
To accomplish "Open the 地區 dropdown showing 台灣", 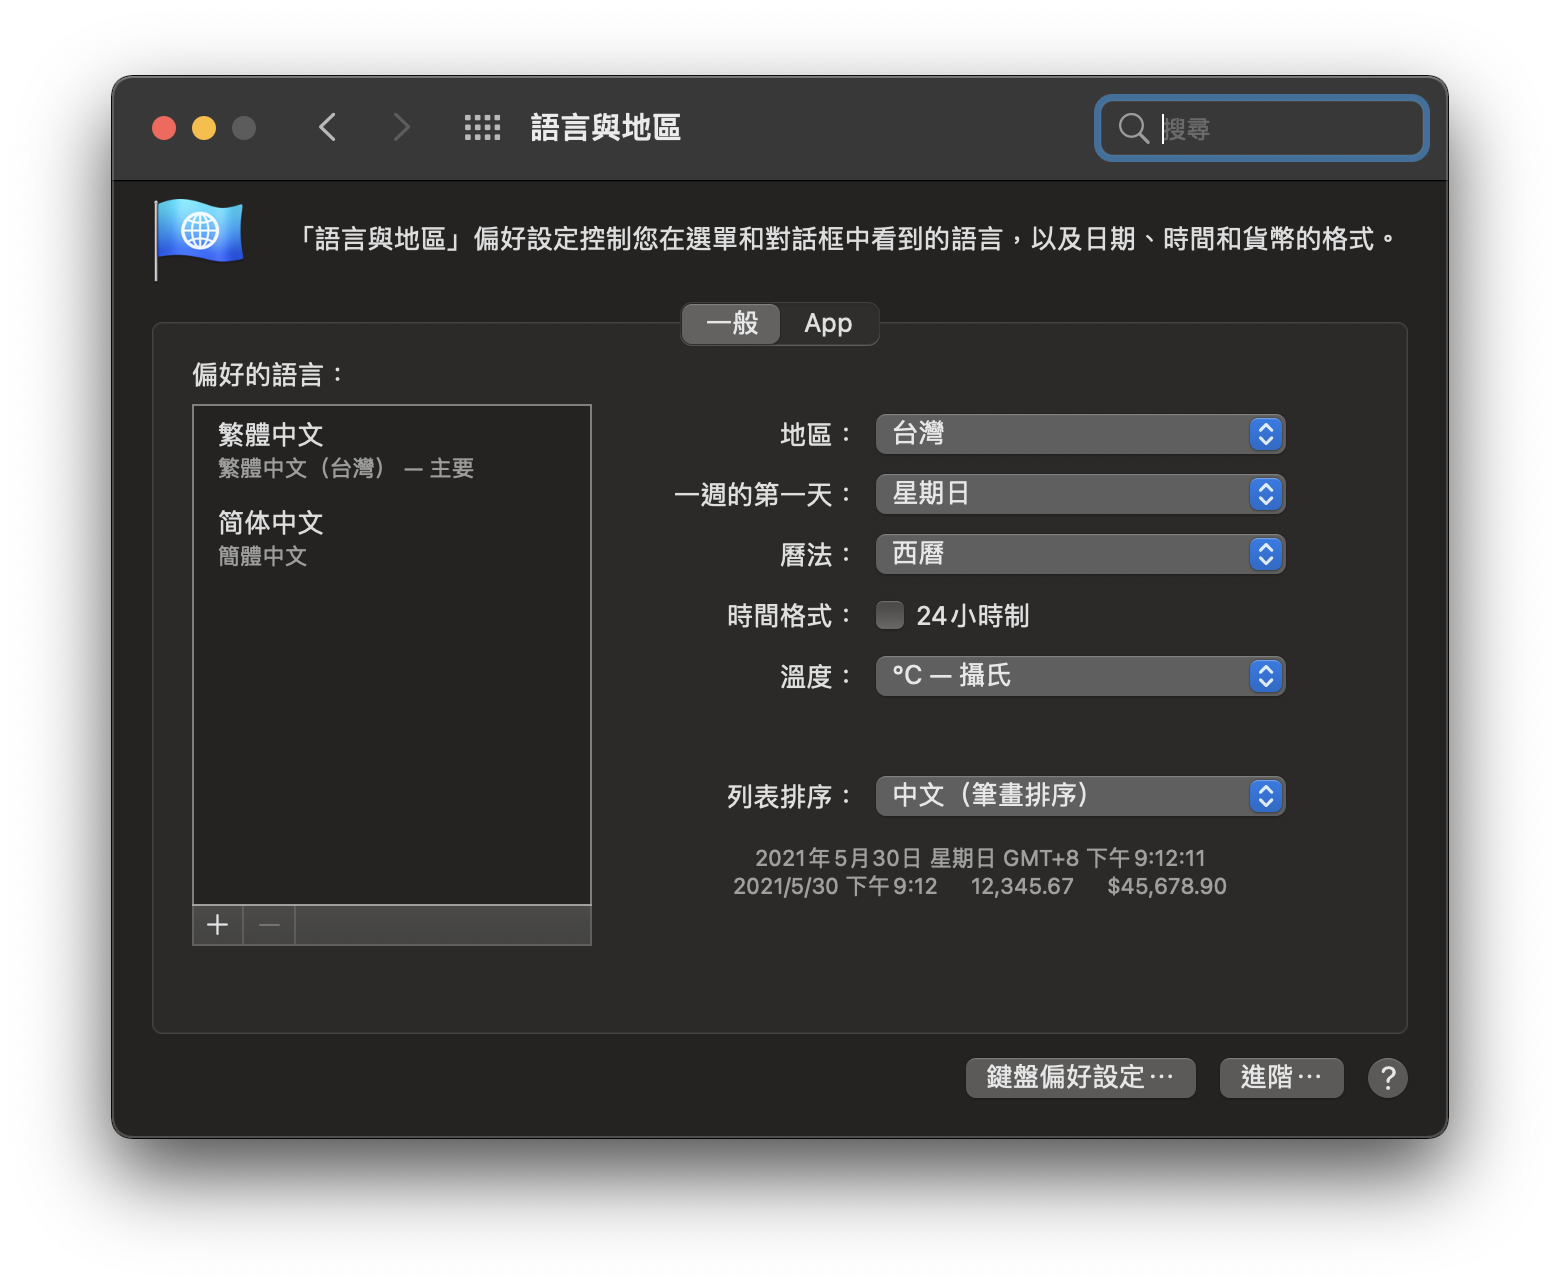I will point(1080,434).
